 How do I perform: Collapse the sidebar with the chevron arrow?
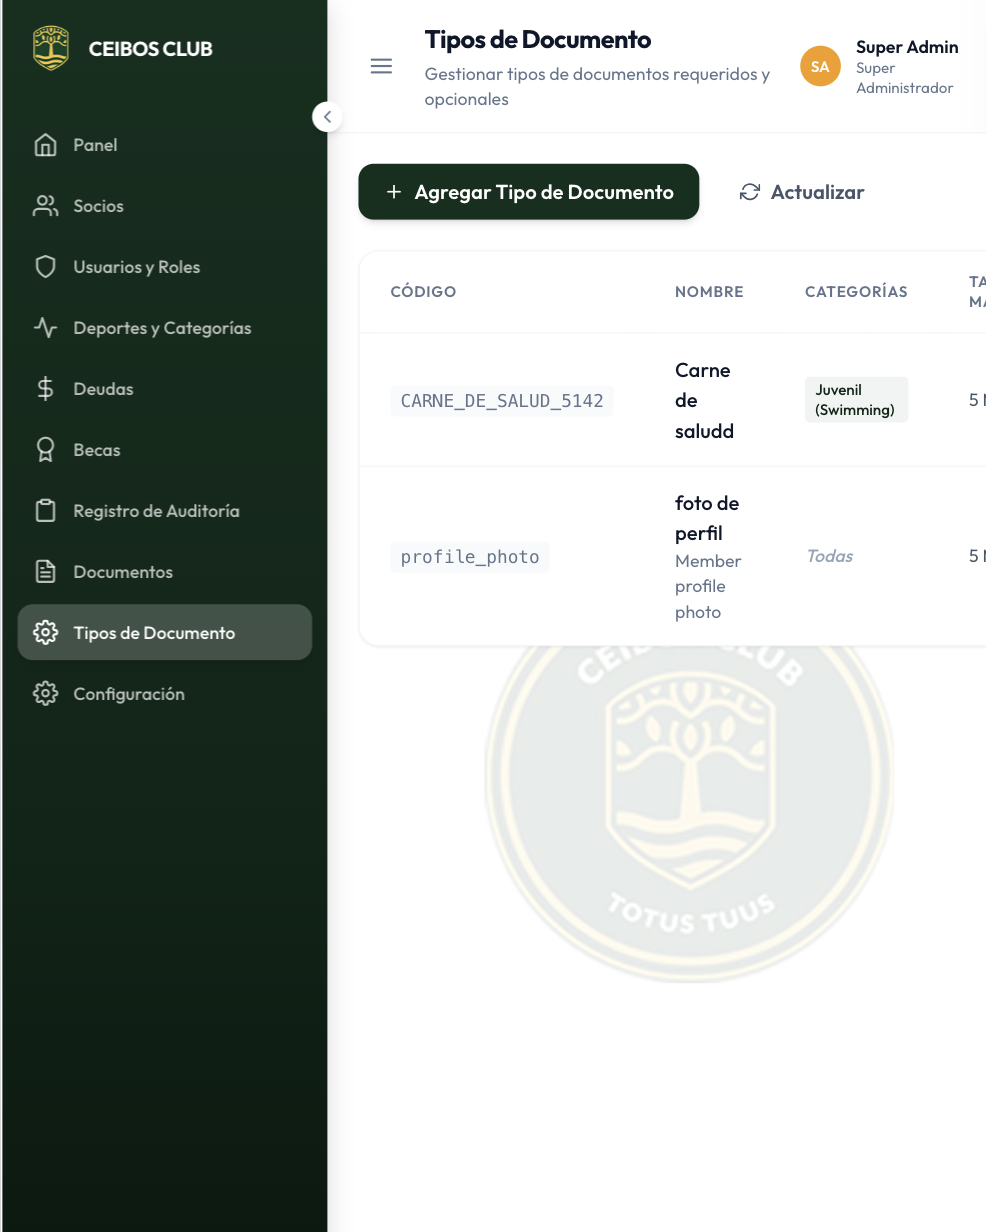[327, 117]
